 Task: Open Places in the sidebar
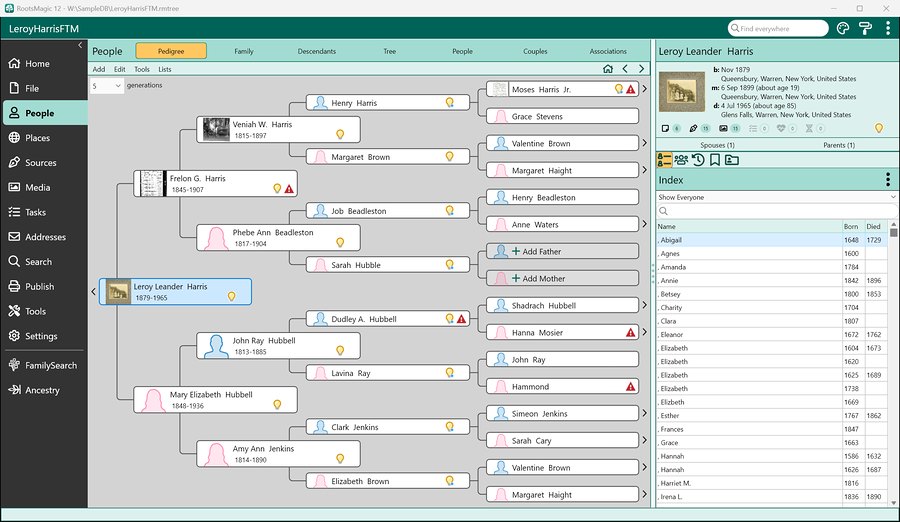tap(45, 138)
